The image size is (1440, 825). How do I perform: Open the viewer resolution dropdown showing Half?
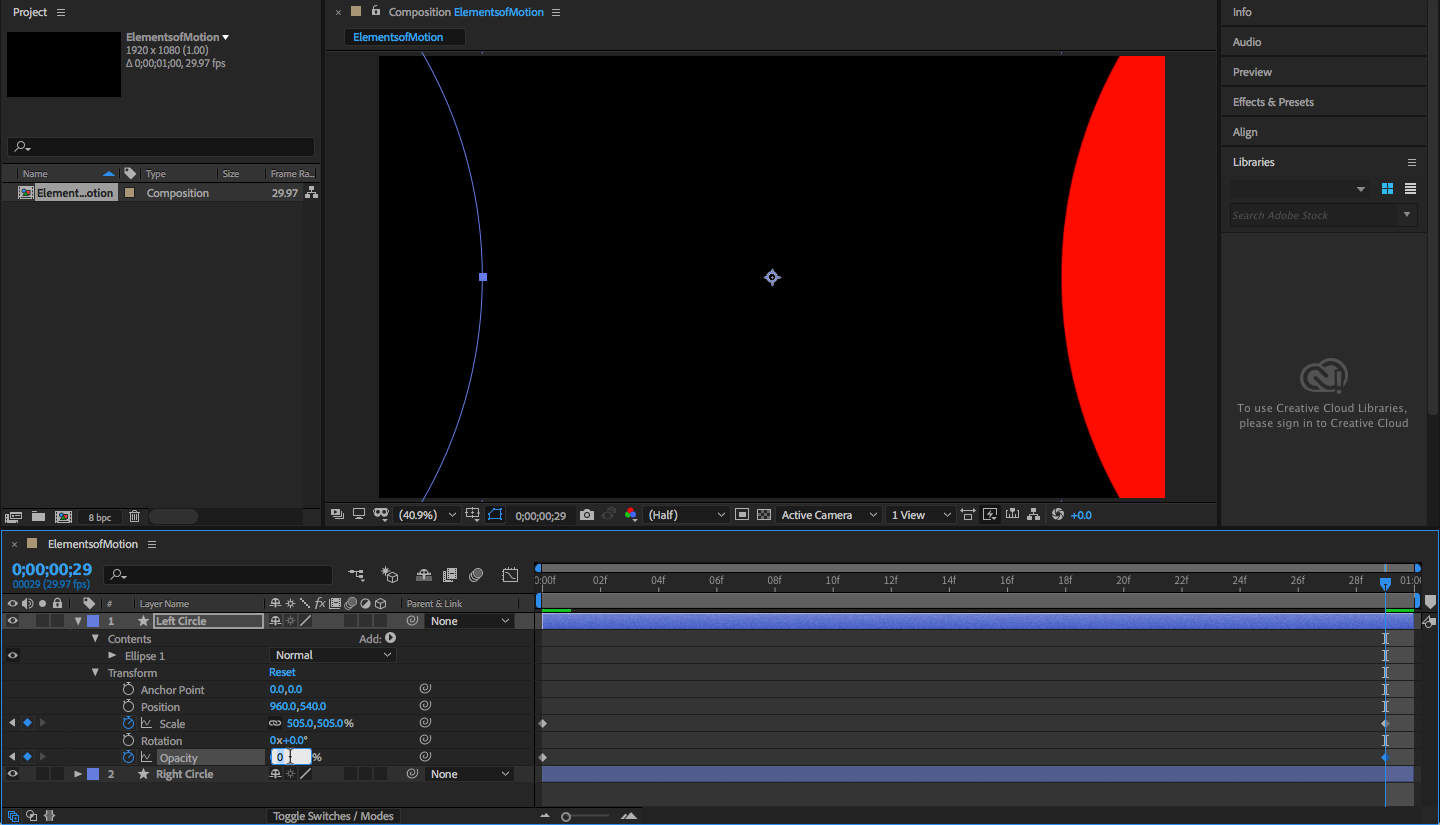click(x=687, y=515)
